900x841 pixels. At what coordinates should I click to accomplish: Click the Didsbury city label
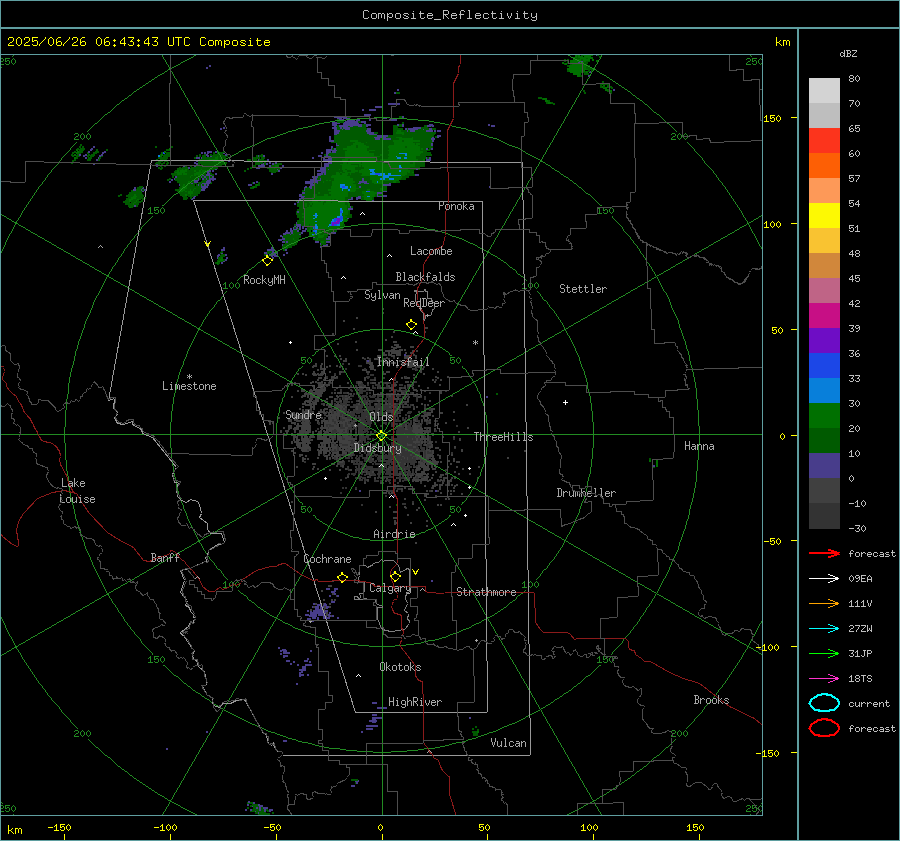click(x=377, y=448)
